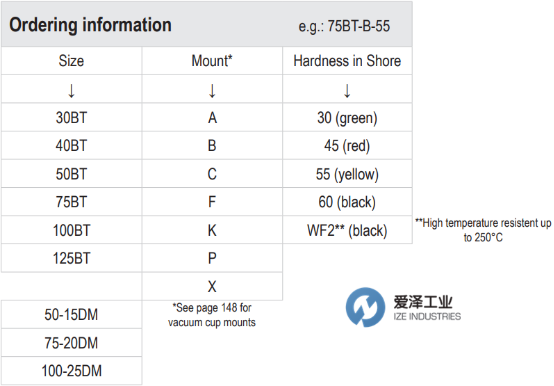This screenshot has height=386, width=554.
Task: Select the 30BT size cell
Action: click(71, 118)
